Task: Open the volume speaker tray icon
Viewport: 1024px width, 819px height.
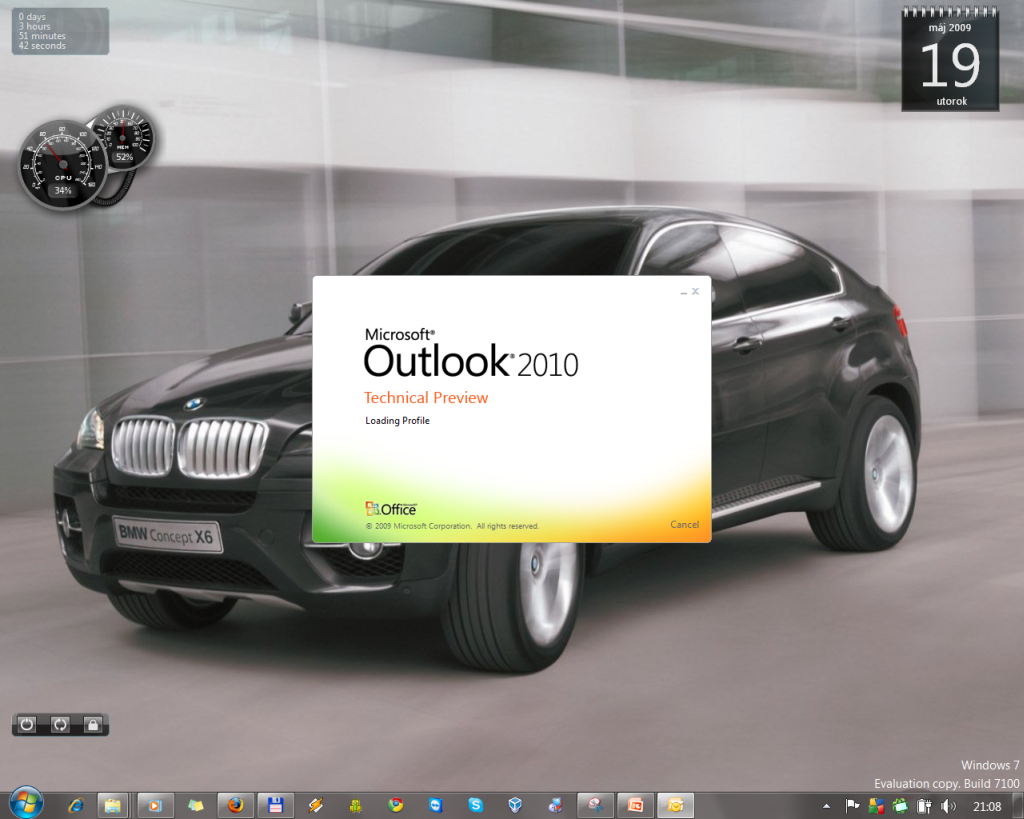Action: click(948, 806)
